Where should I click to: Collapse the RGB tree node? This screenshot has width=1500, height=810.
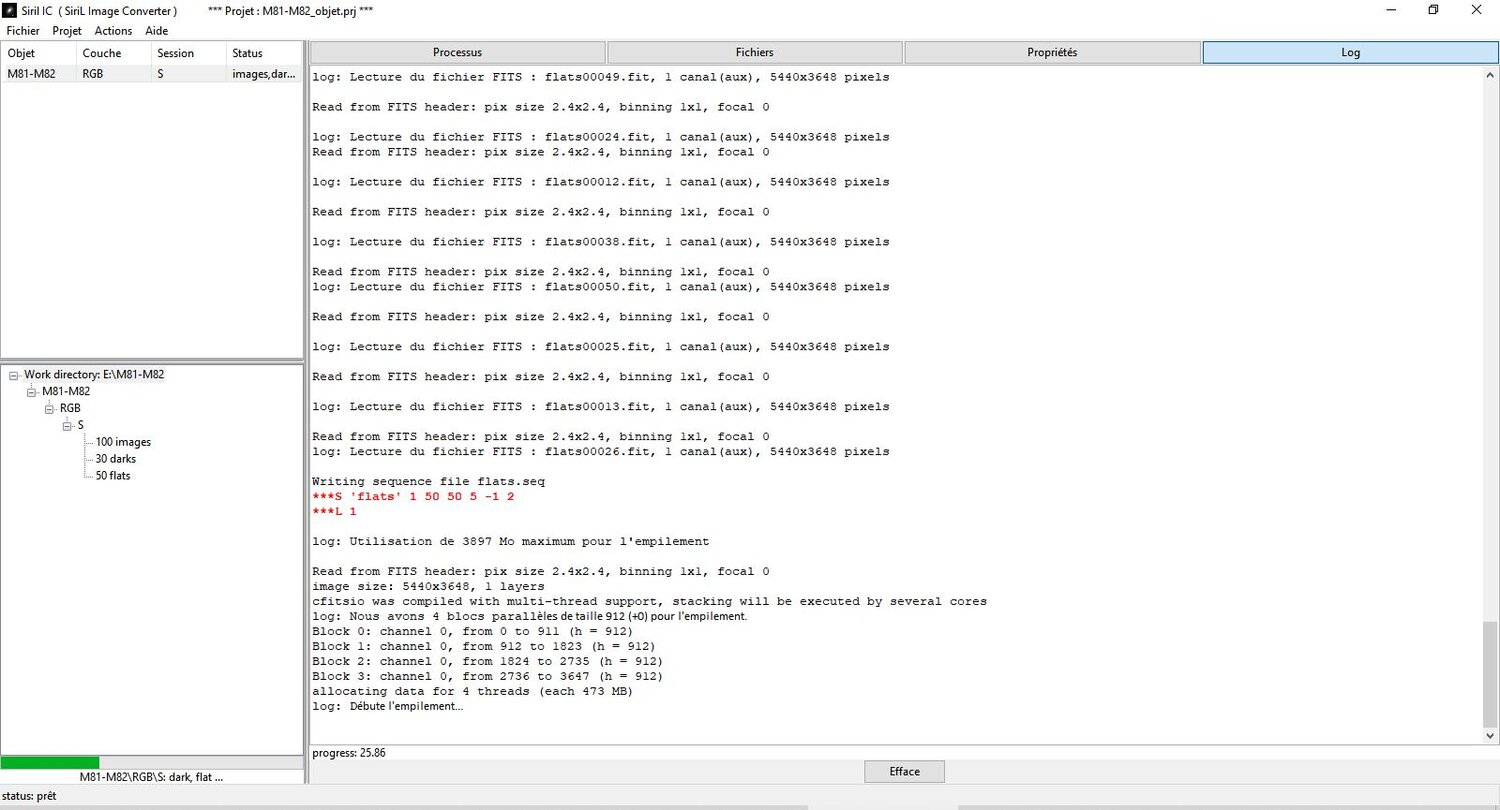pos(50,409)
